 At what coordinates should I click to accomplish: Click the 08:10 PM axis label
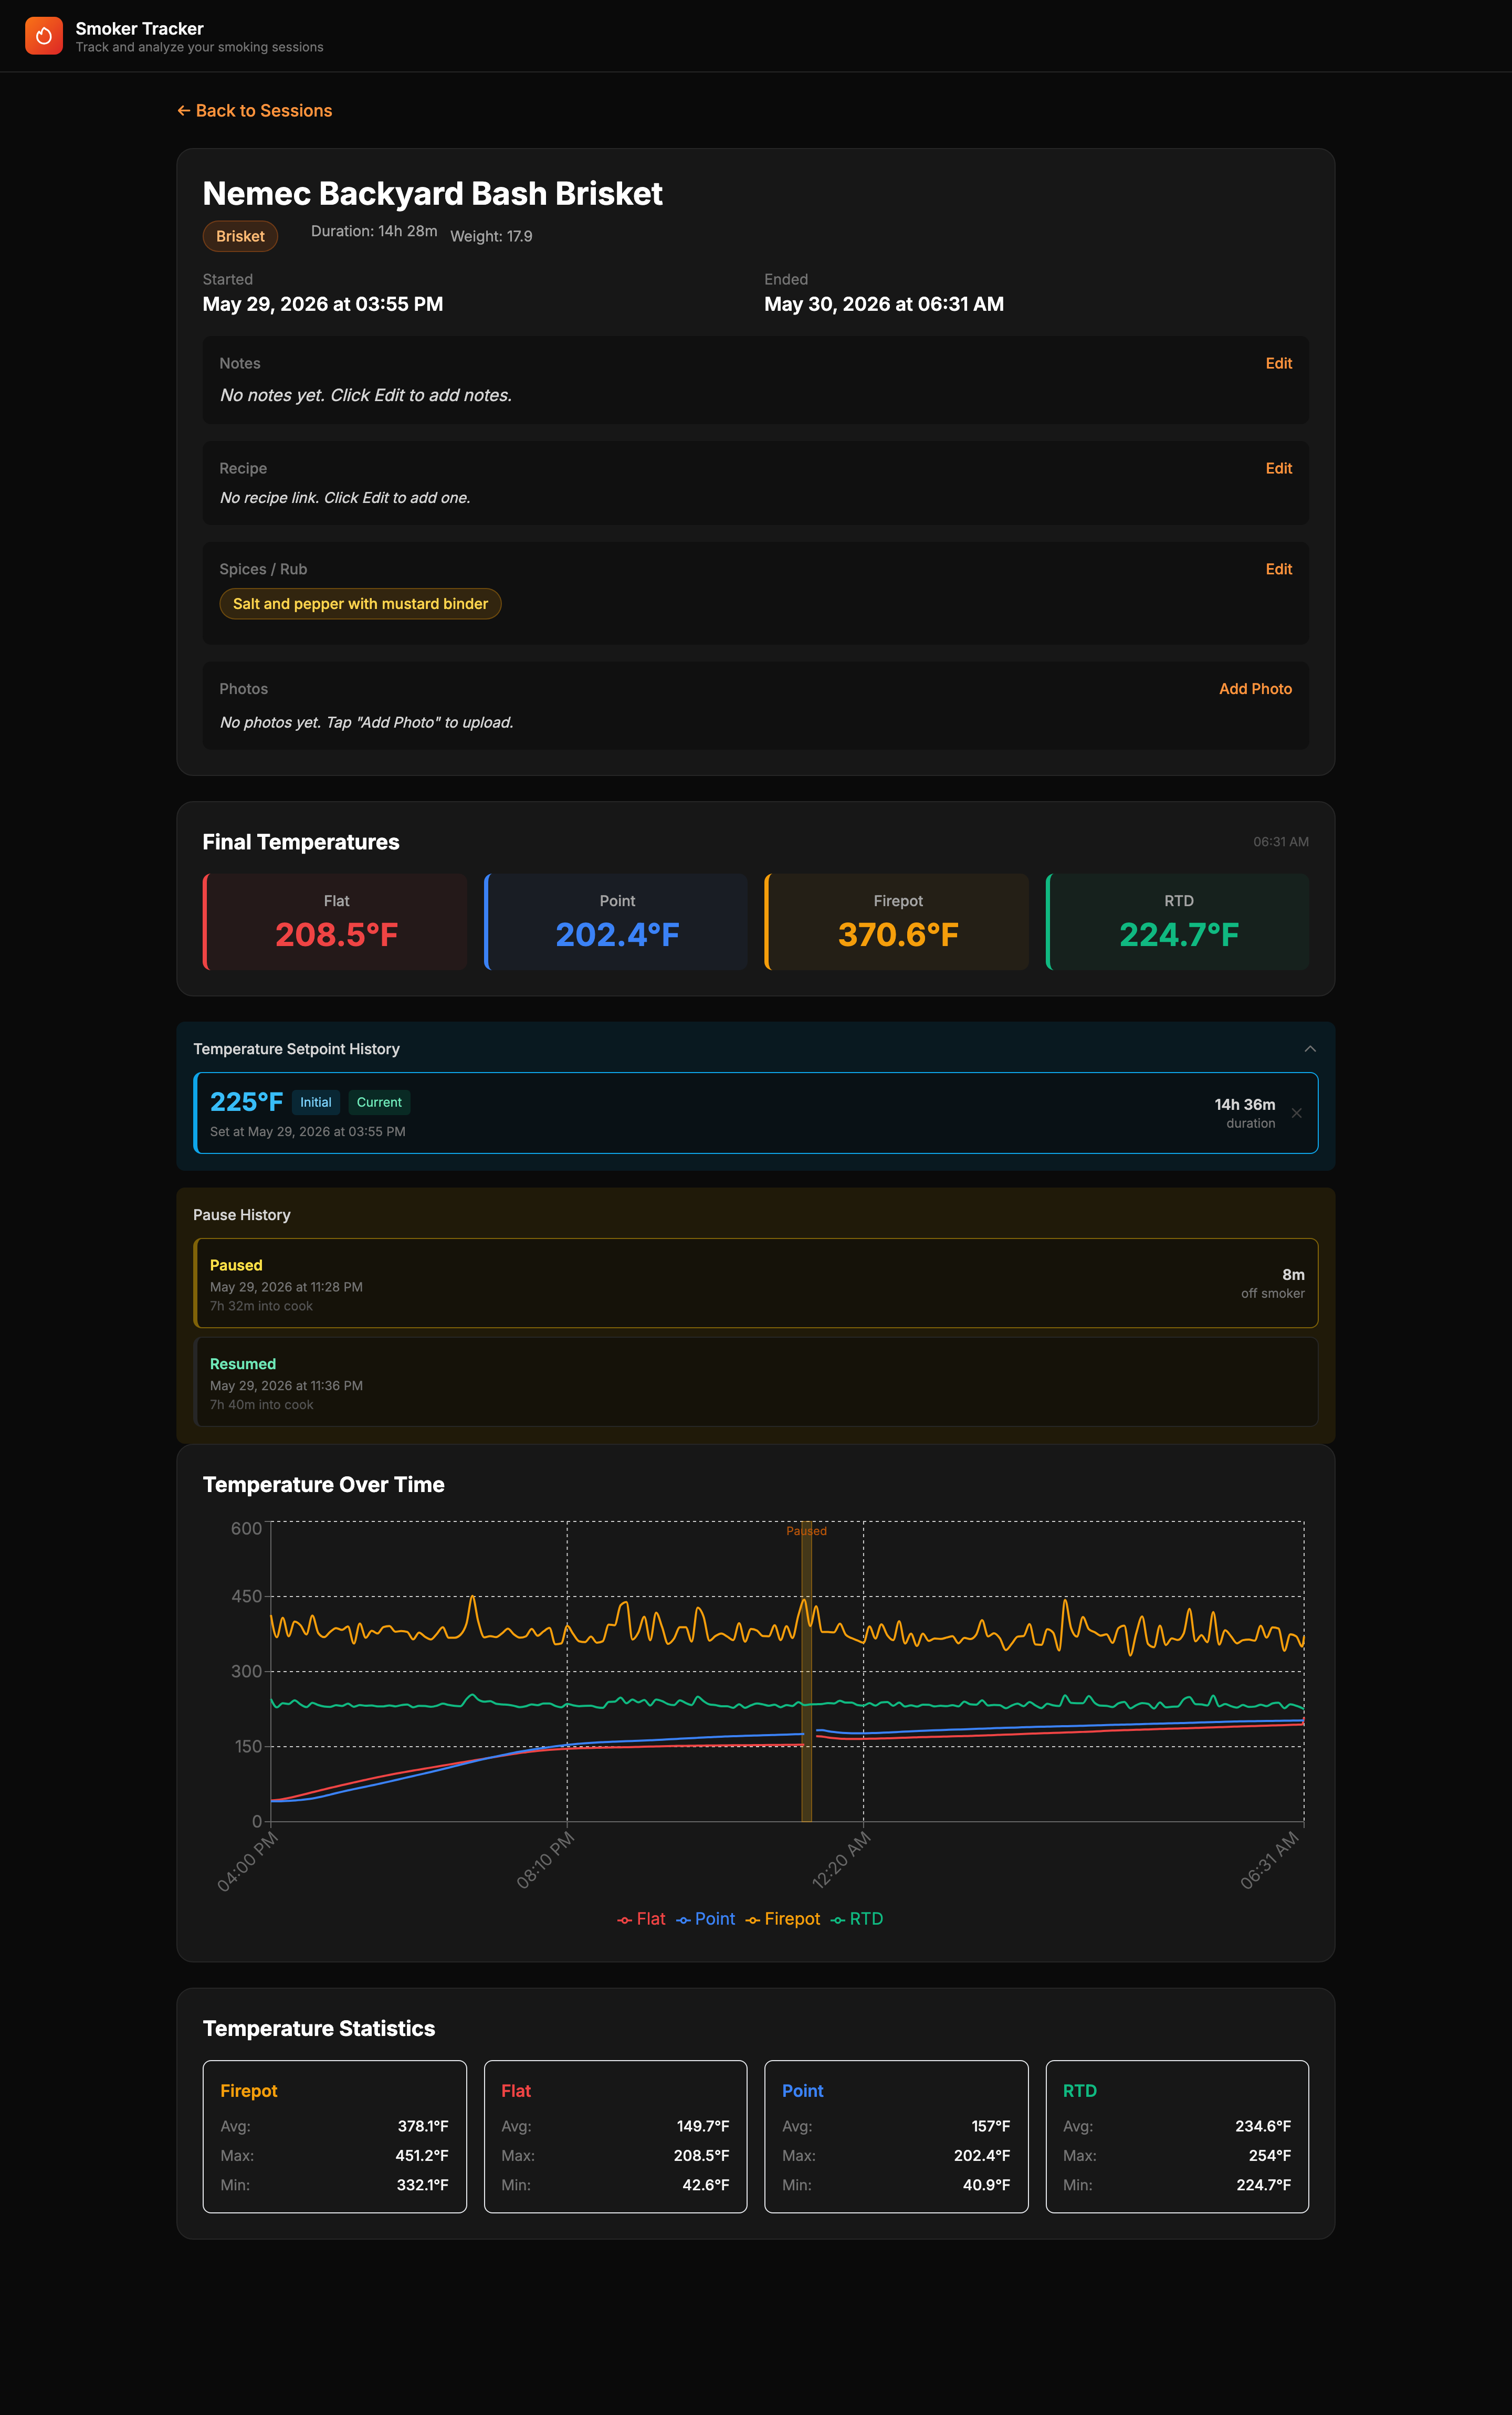click(545, 1860)
